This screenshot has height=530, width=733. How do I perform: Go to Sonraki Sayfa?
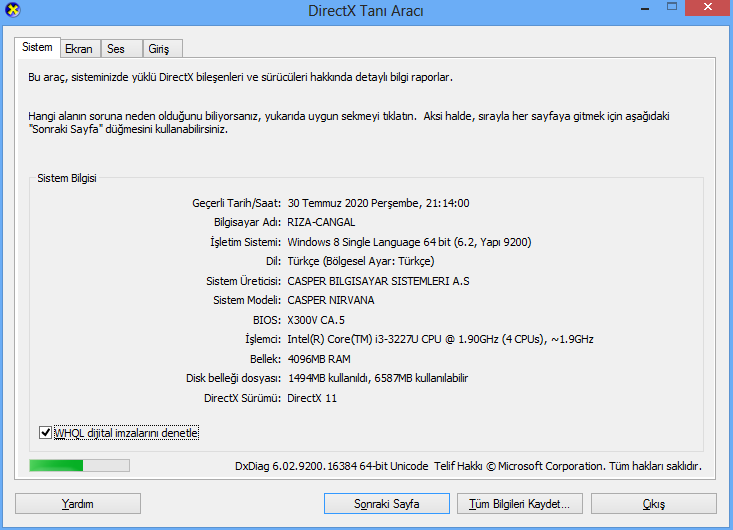(x=387, y=504)
